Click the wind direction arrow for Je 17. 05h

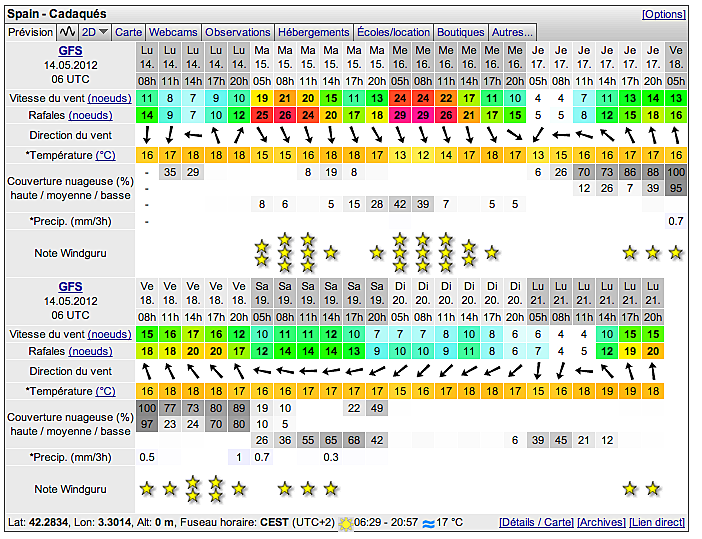538,134
